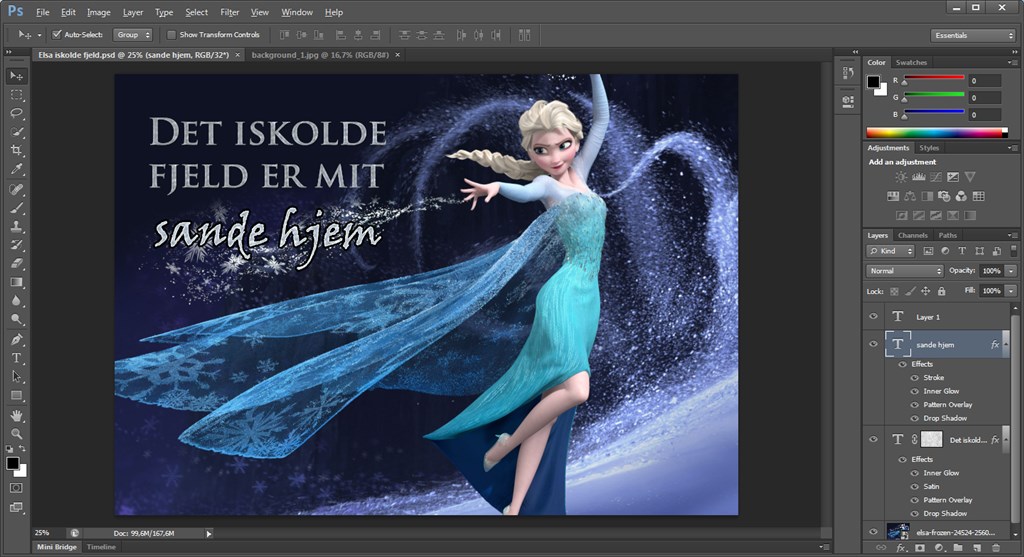This screenshot has width=1024, height=557.
Task: Enable Show Transform Controls checkbox
Action: [x=171, y=35]
